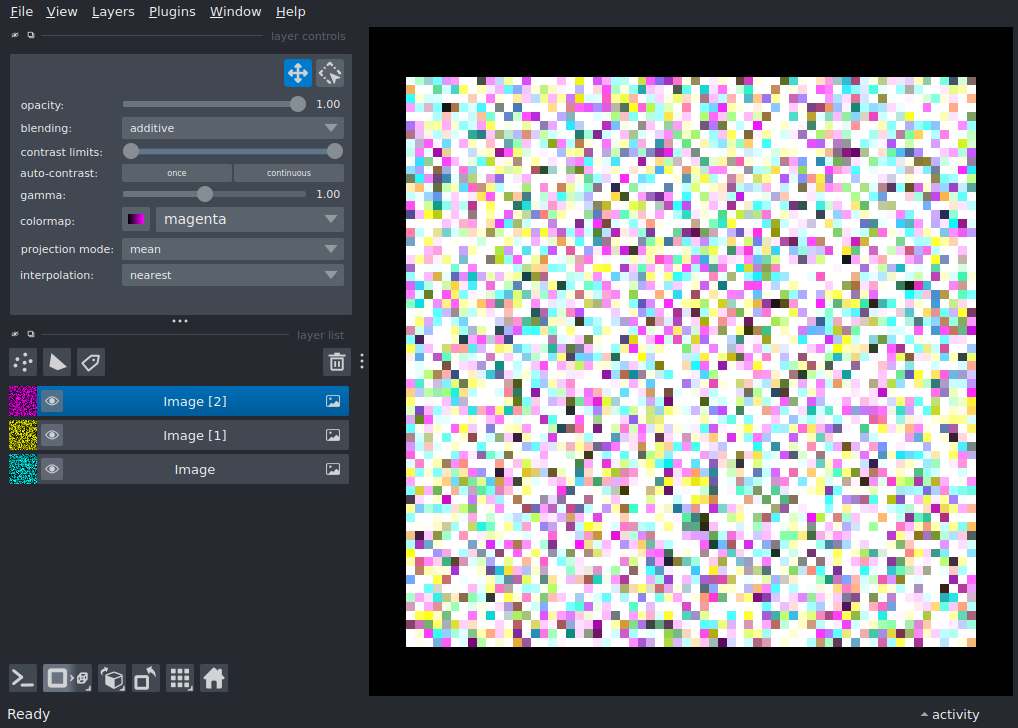Hide the Image [1] layer
Screen dimensions: 1018x728
point(52,435)
